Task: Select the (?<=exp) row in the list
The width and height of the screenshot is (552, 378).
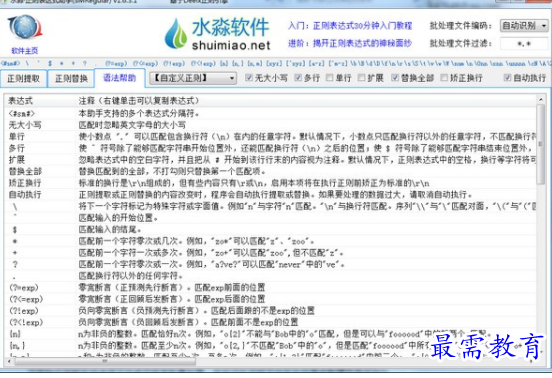Action: (x=270, y=299)
